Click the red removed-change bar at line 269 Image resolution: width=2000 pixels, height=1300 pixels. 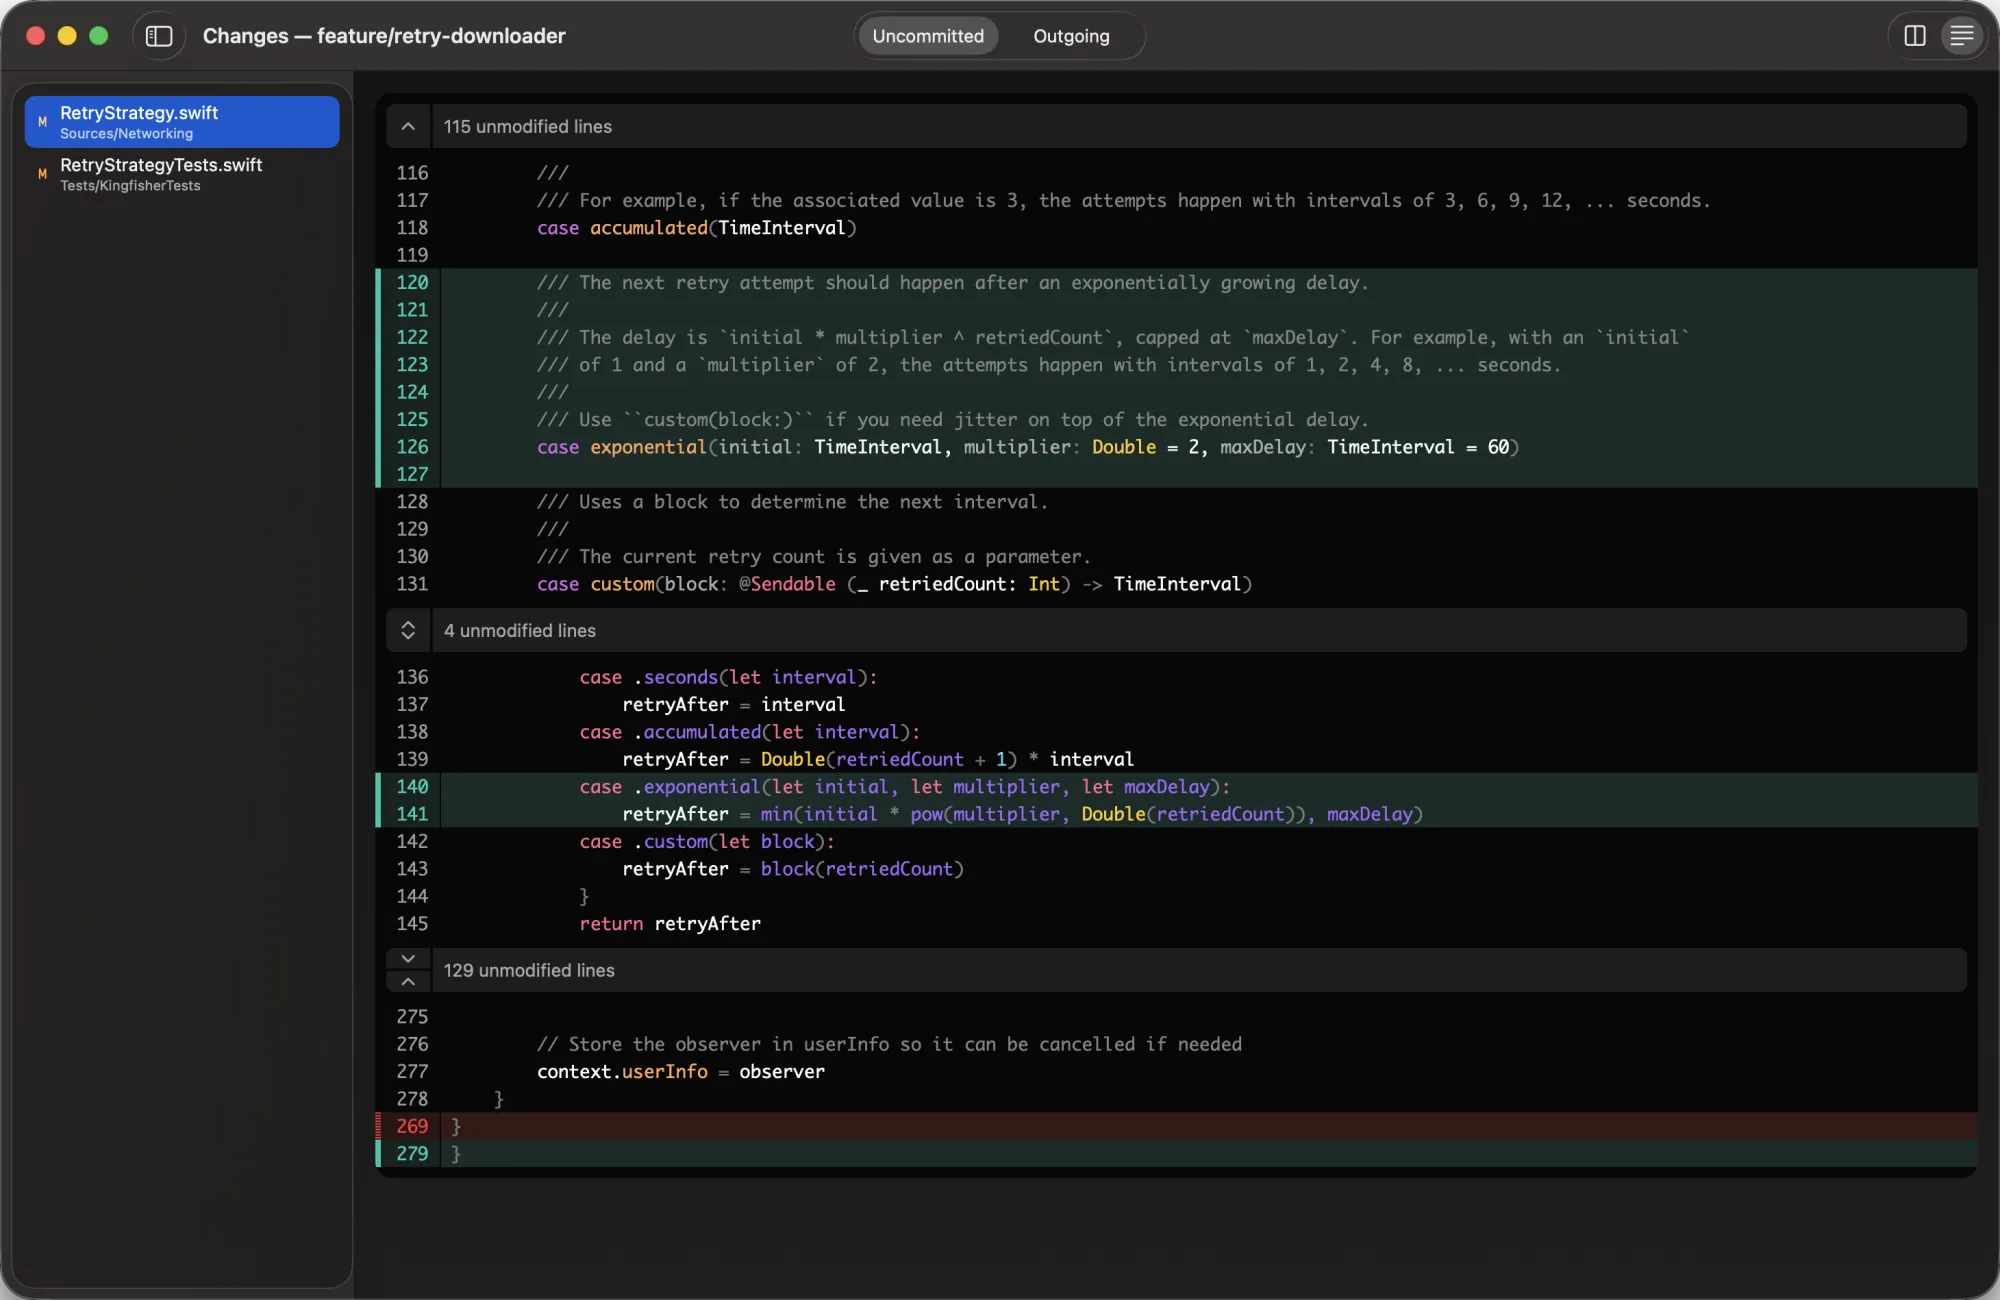coord(379,1126)
